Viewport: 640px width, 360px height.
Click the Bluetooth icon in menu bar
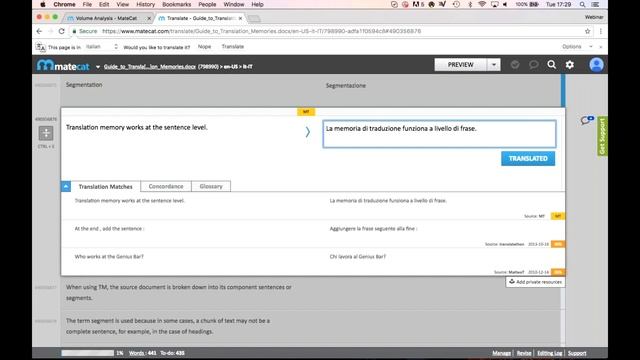coord(470,4)
